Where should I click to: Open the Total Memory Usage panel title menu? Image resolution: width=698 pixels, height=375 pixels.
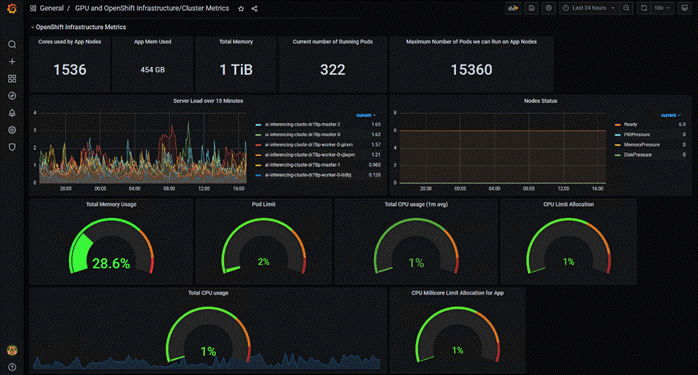(x=111, y=204)
